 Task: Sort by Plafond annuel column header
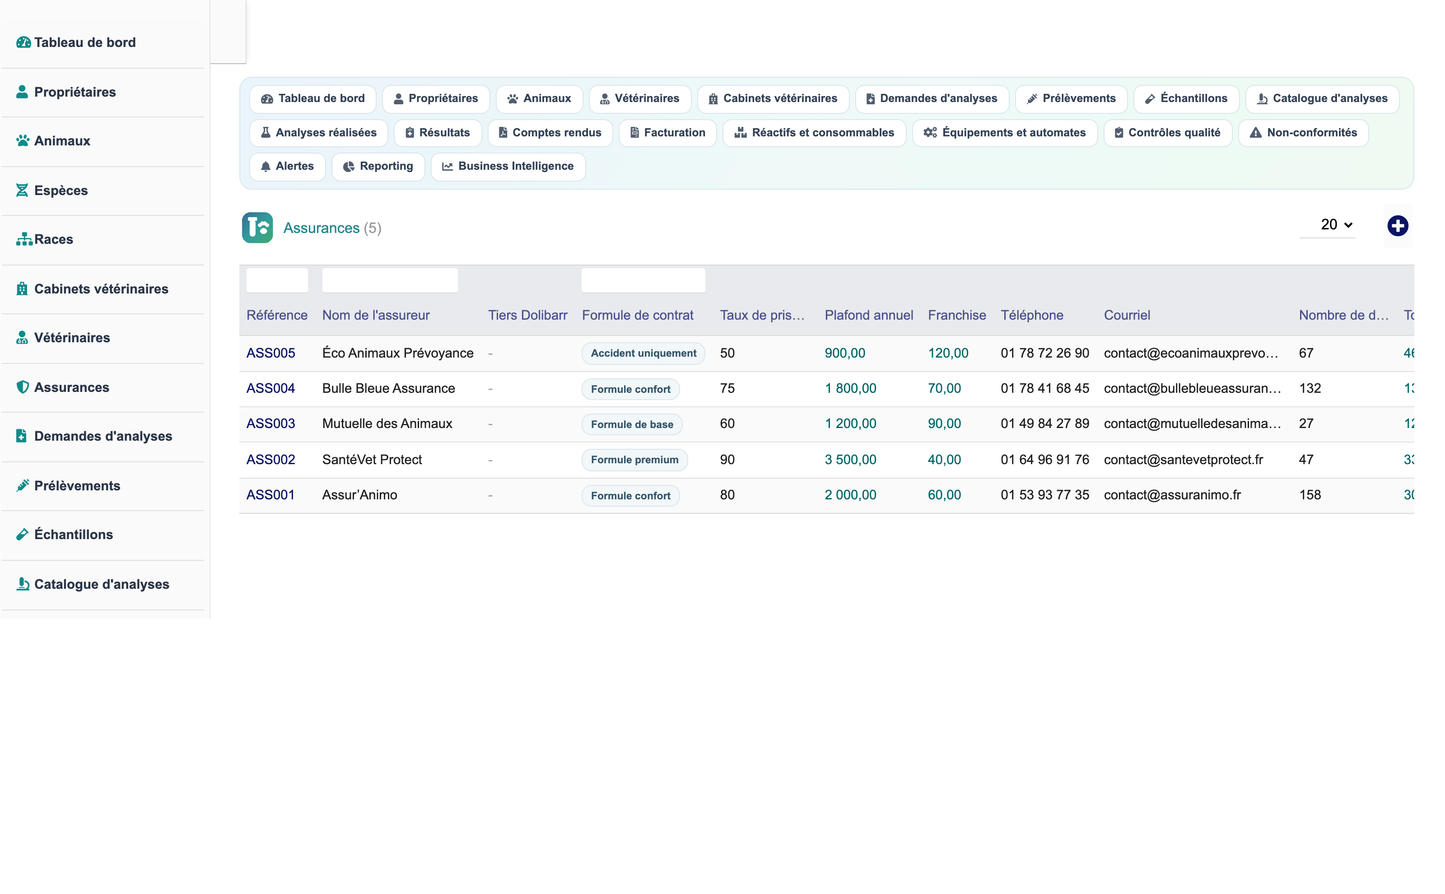[869, 315]
